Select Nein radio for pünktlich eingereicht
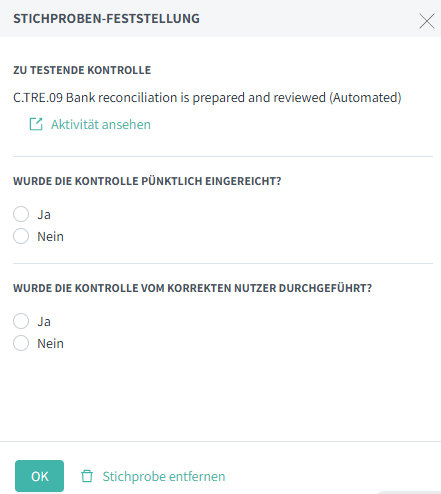The height and width of the screenshot is (494, 441). point(21,236)
